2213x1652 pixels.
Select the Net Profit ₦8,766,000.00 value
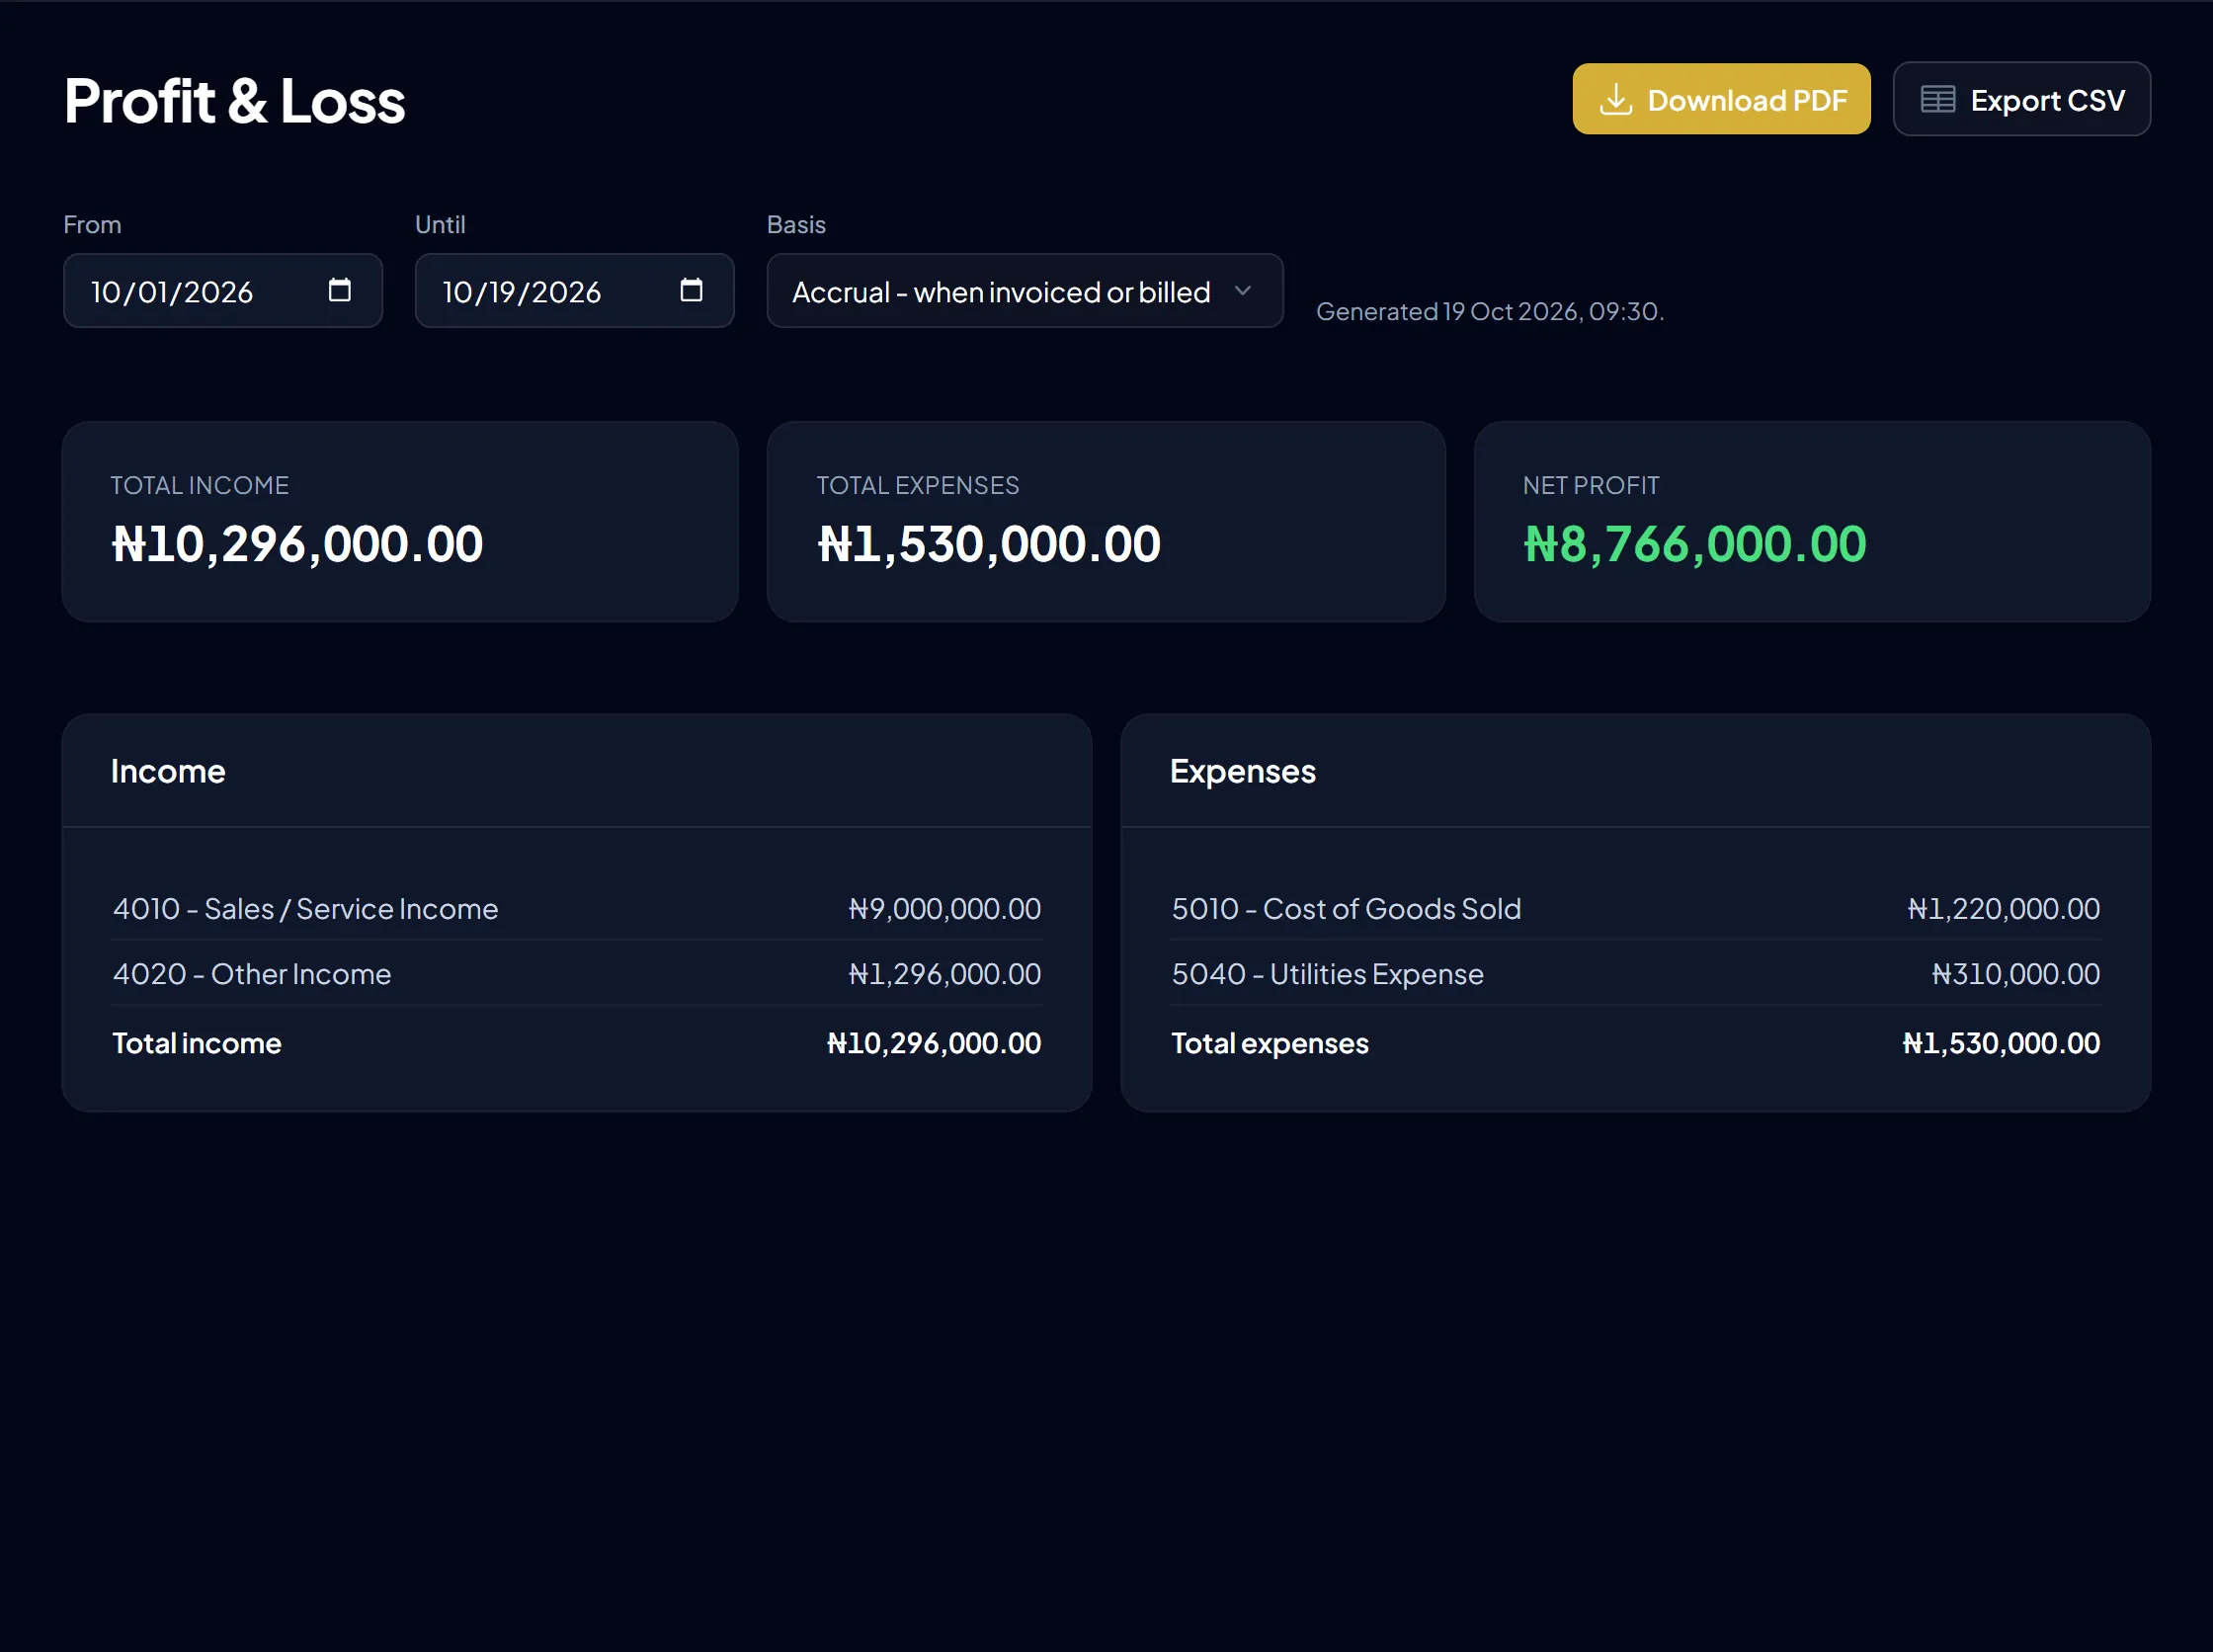click(1694, 545)
